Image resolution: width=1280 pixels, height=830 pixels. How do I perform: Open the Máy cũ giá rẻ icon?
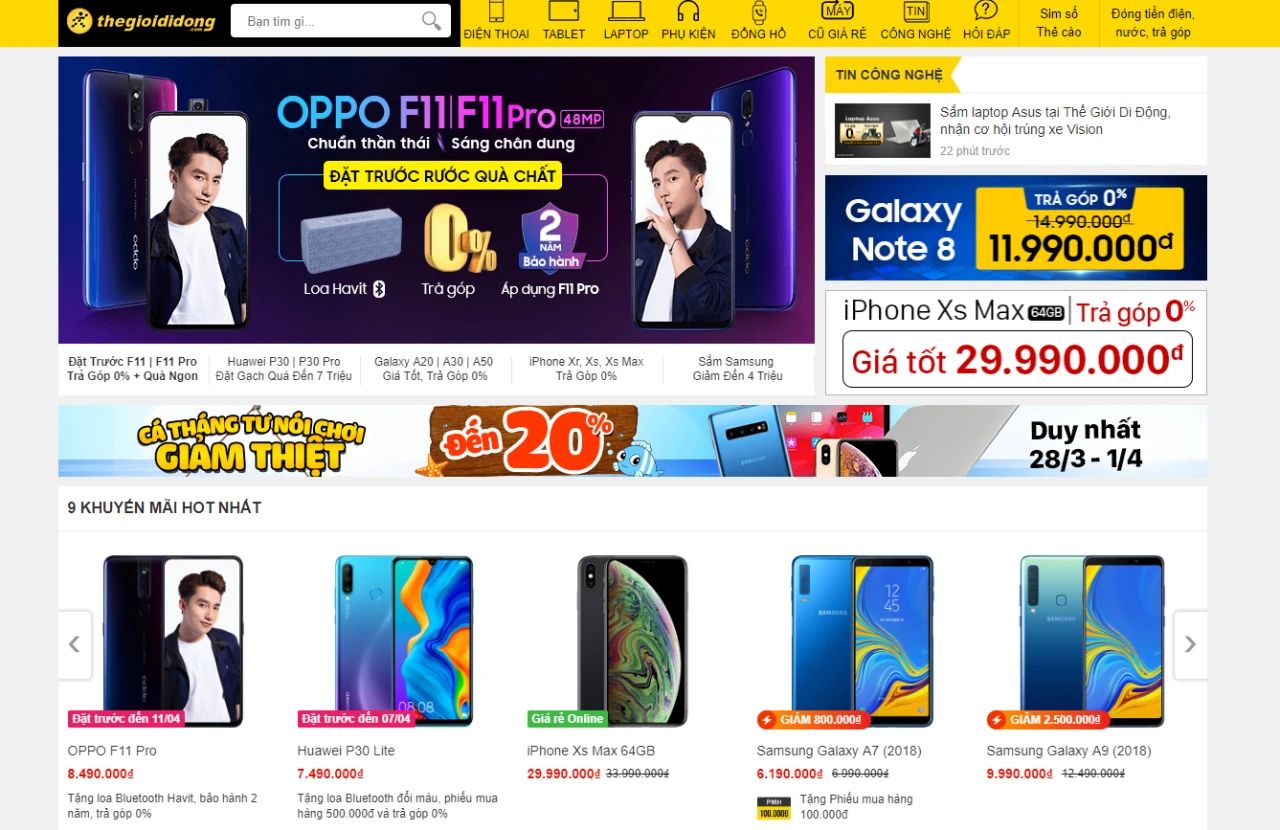point(837,11)
